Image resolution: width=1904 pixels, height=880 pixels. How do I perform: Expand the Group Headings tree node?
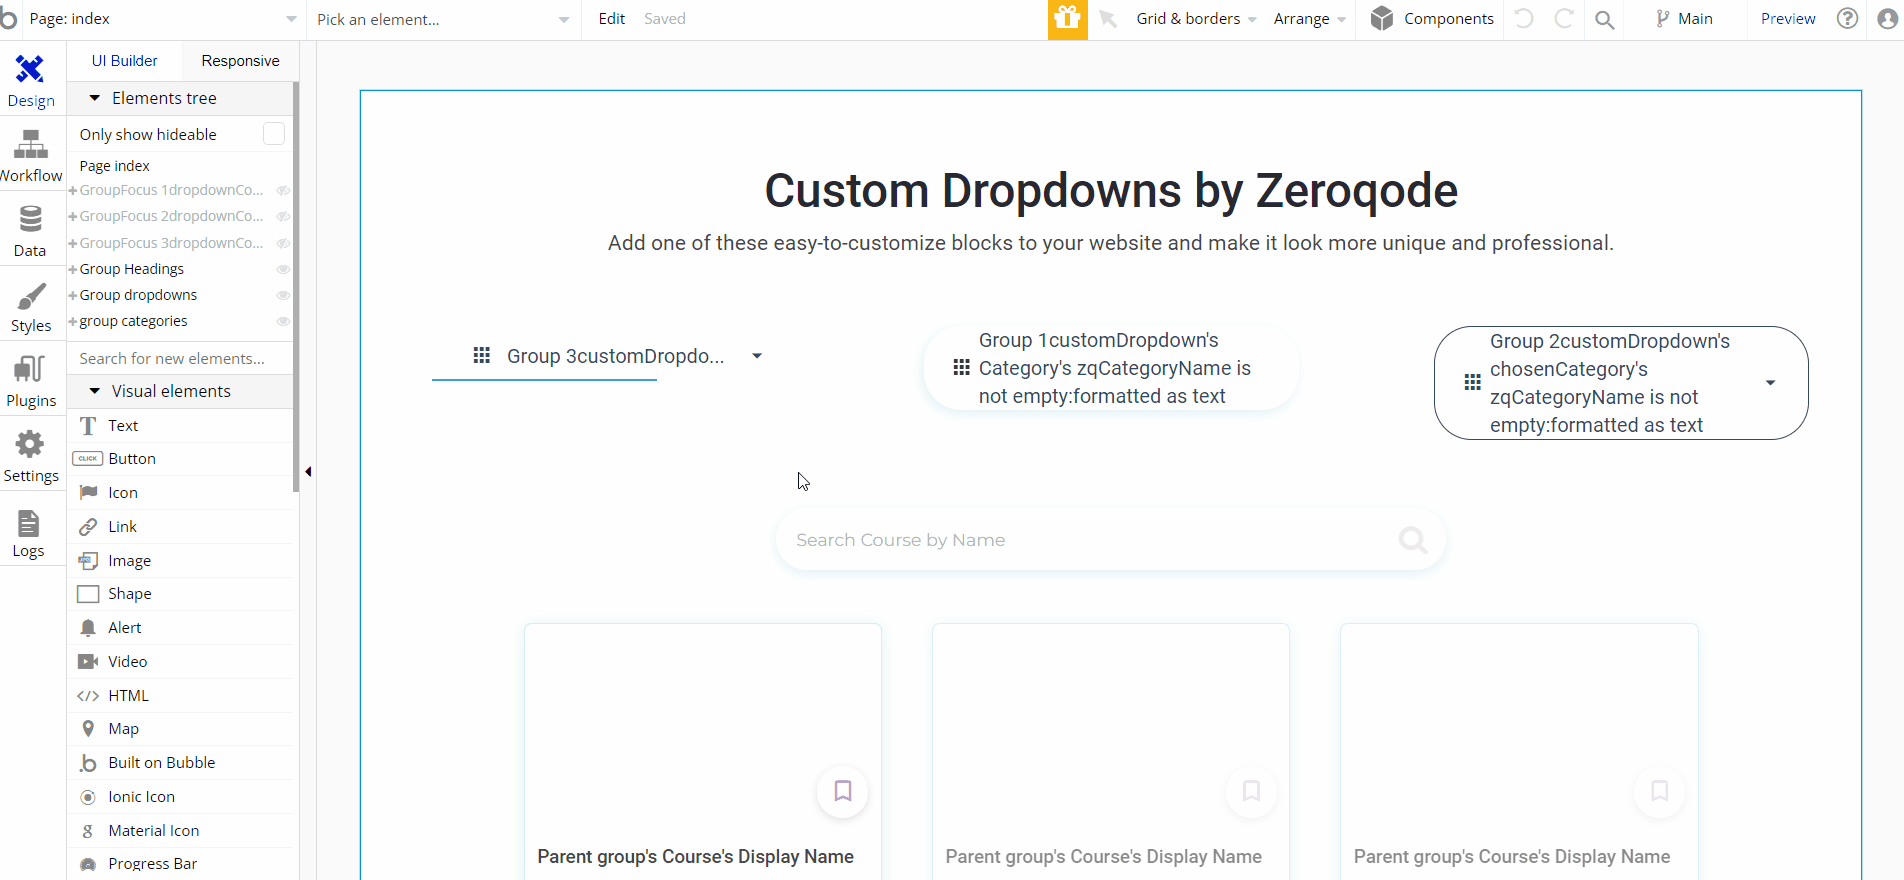[x=73, y=269]
